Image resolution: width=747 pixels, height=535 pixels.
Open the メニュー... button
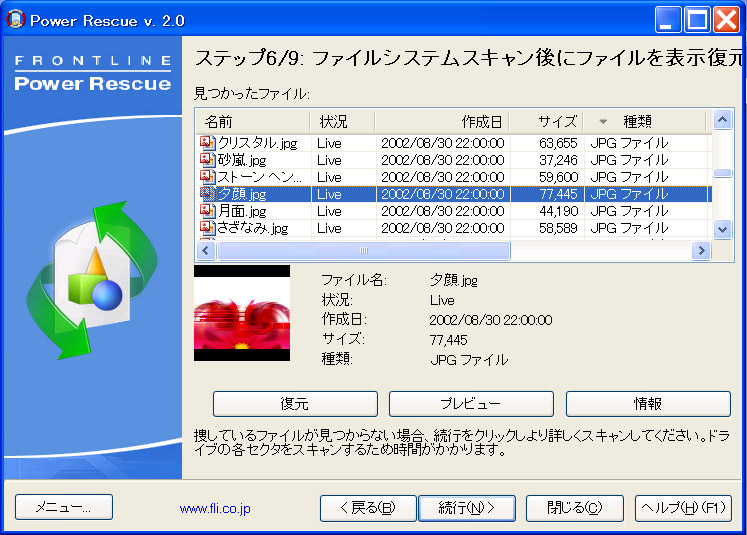click(x=64, y=507)
